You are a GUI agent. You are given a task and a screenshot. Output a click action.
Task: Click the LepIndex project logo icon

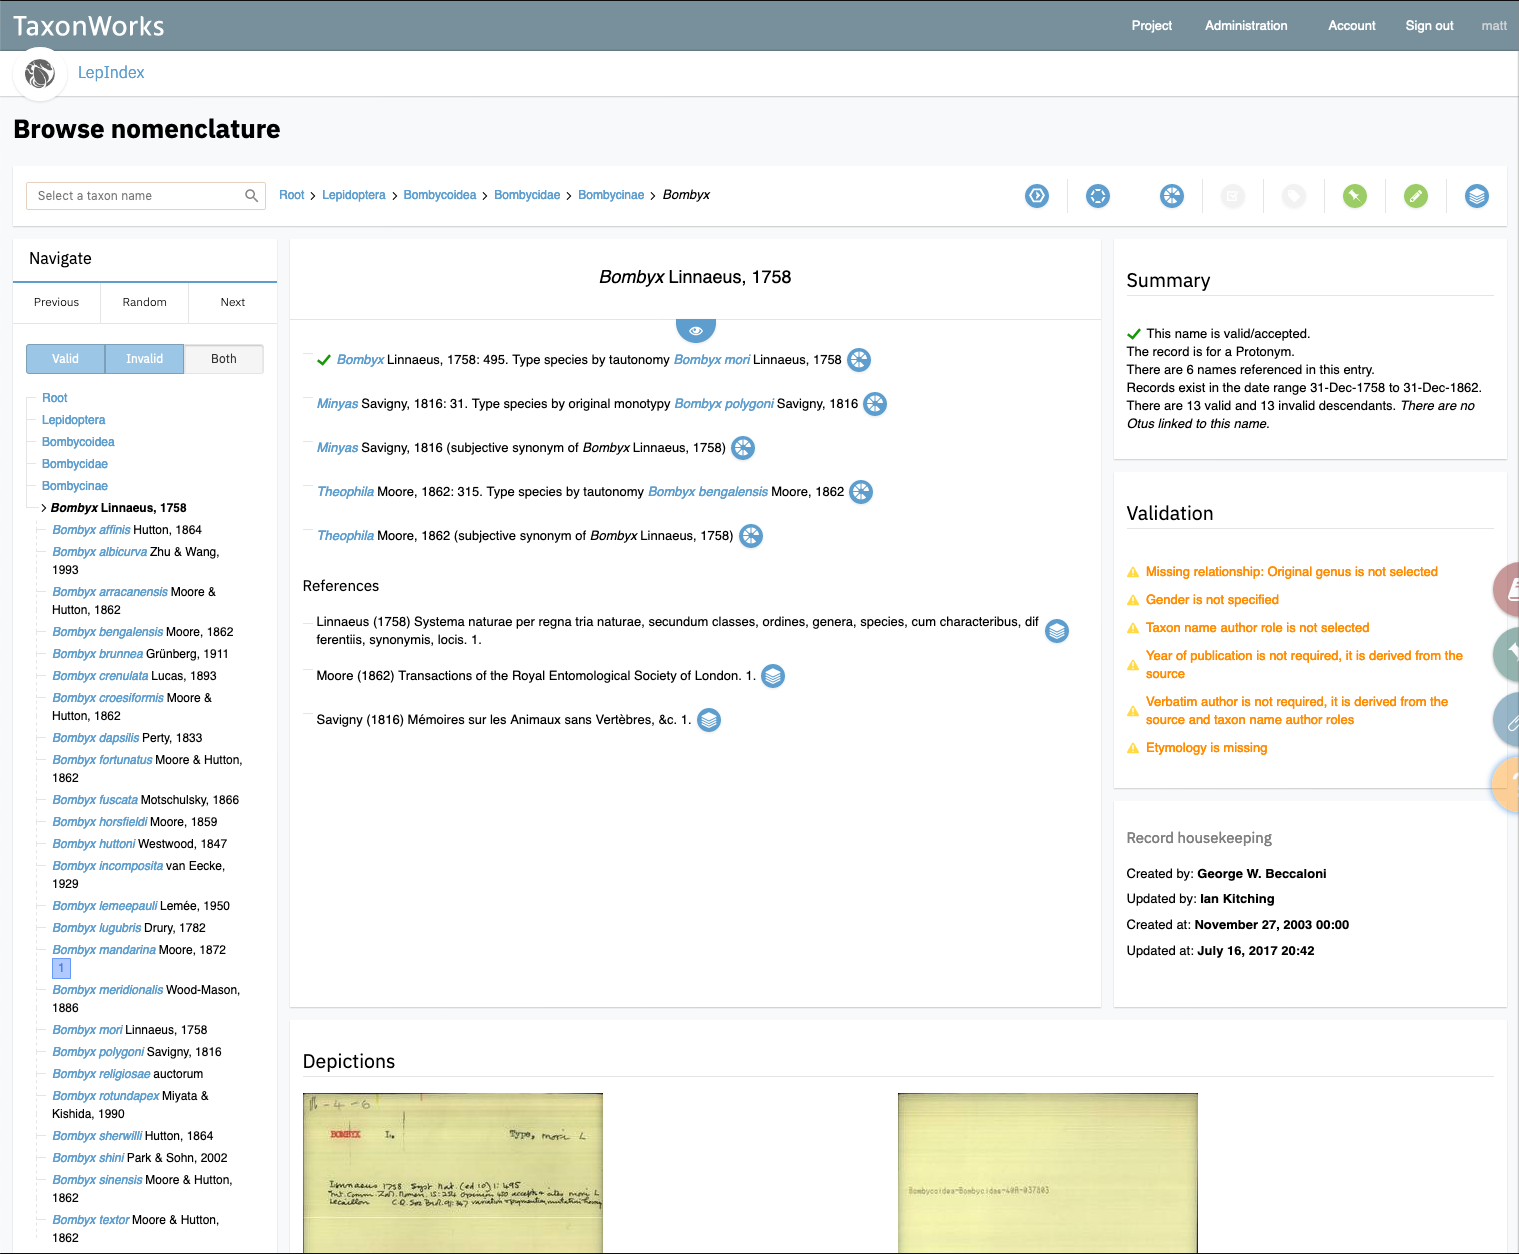(x=40, y=73)
